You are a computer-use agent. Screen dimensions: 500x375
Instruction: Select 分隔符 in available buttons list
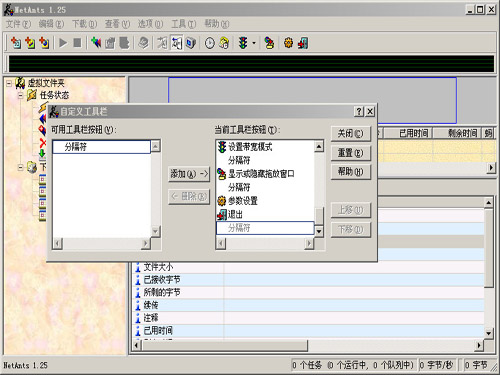(101, 147)
